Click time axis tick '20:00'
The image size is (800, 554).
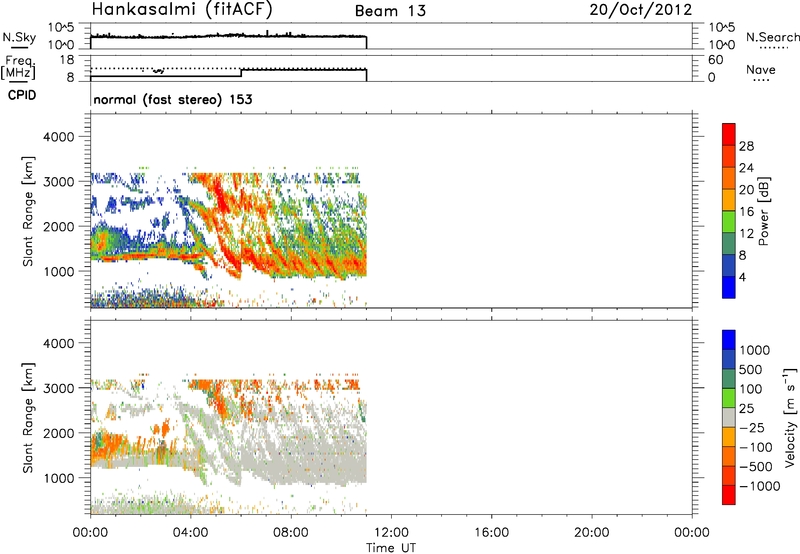[x=591, y=533]
